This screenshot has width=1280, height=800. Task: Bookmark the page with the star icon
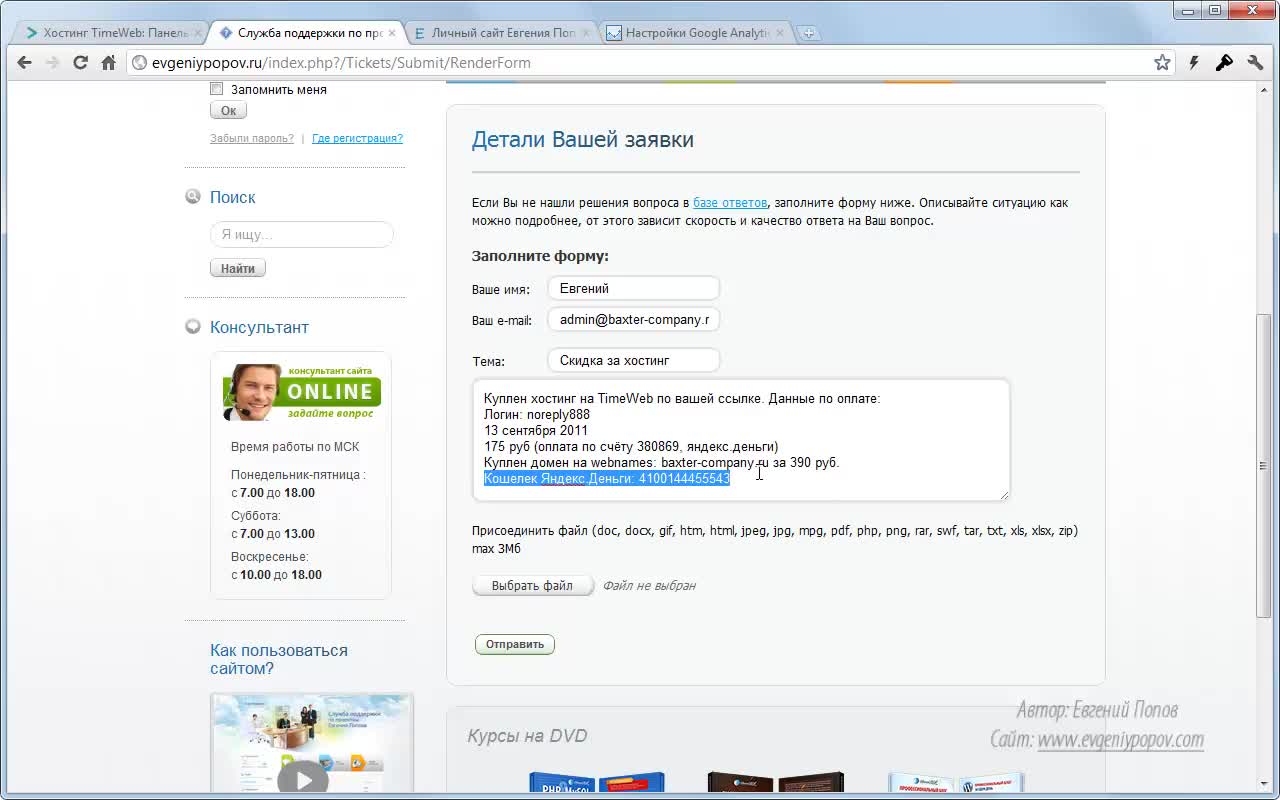pyautogui.click(x=1162, y=63)
